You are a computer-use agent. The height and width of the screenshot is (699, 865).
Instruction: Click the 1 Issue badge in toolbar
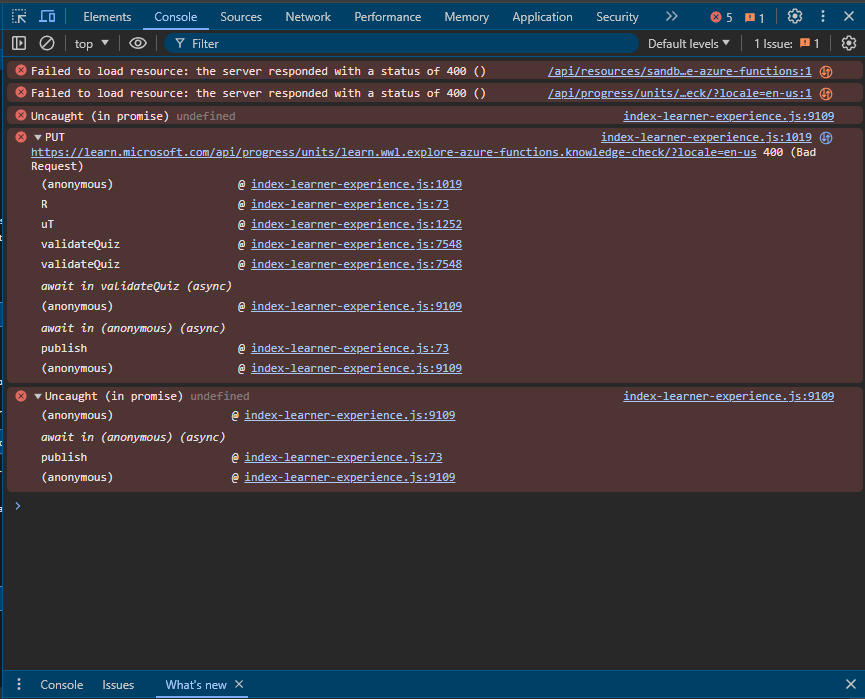[x=787, y=44]
